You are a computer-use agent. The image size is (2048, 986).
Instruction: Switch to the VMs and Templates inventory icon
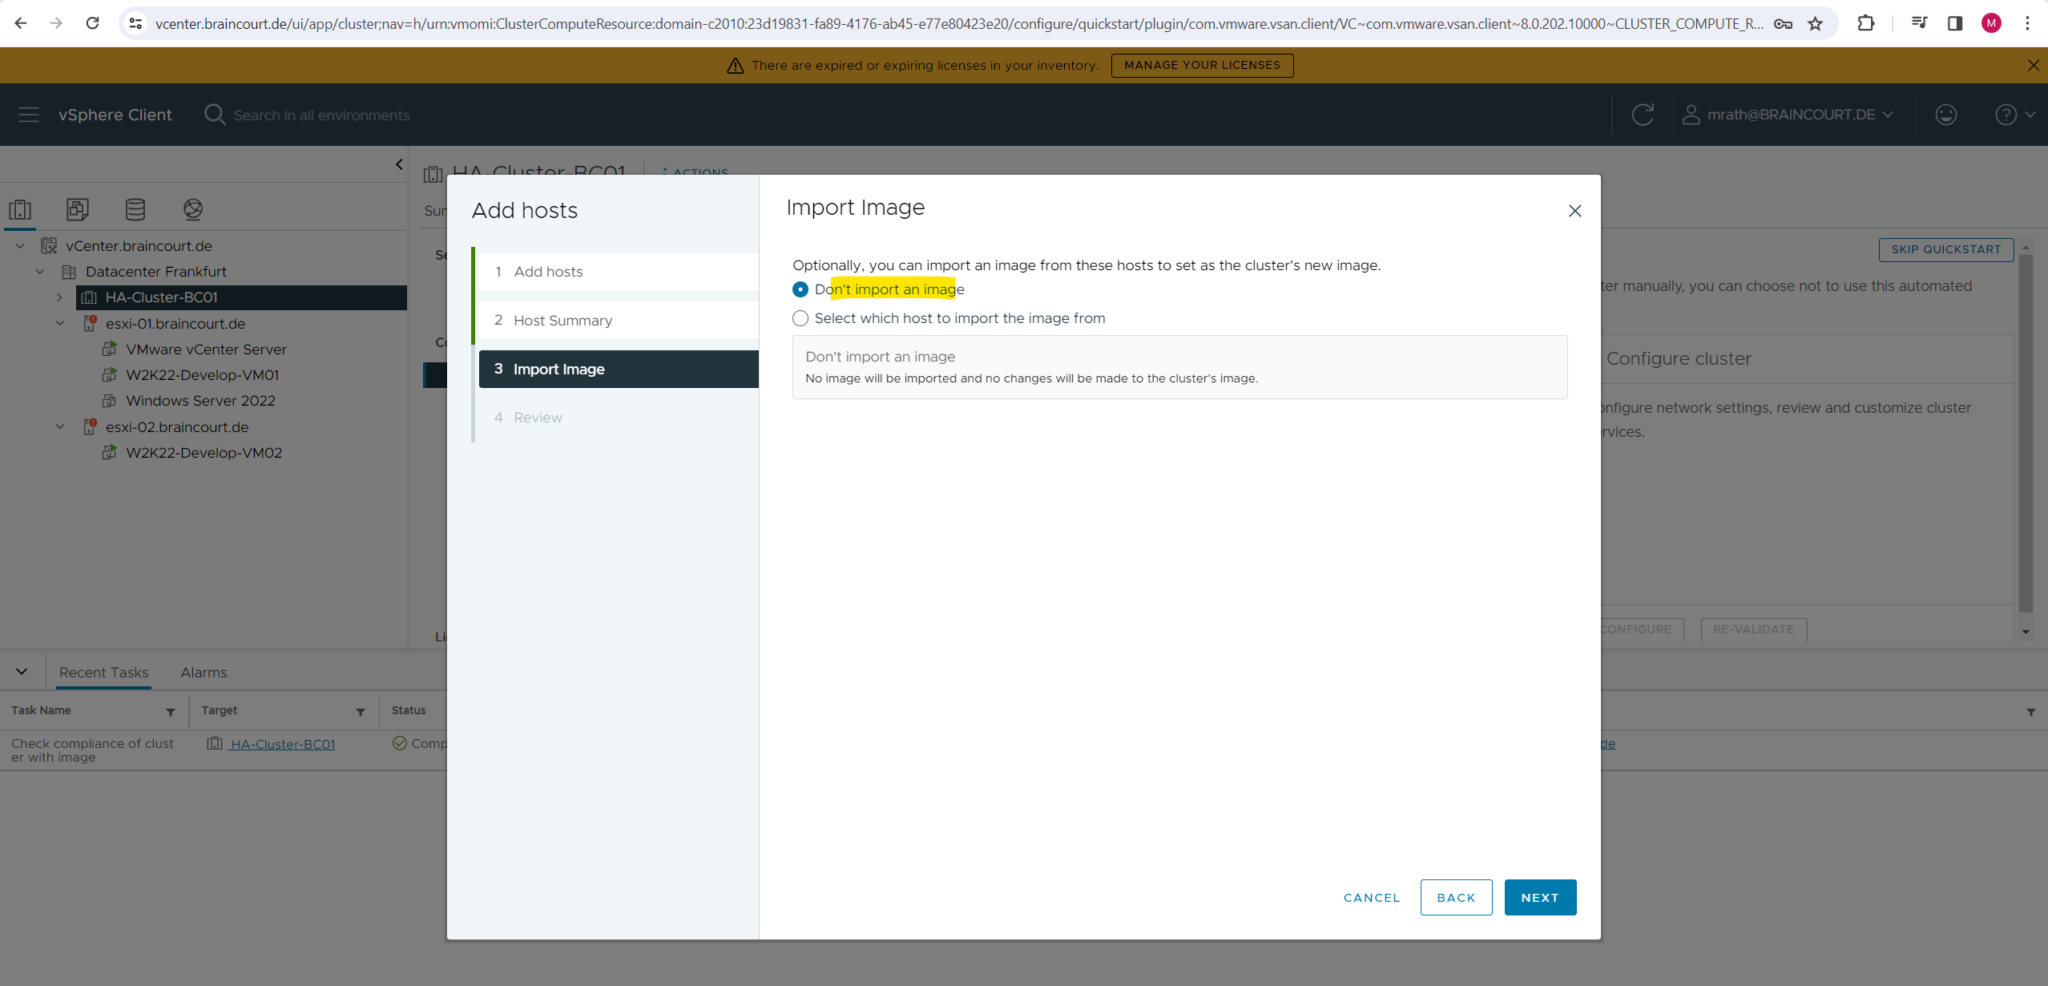[x=78, y=209]
